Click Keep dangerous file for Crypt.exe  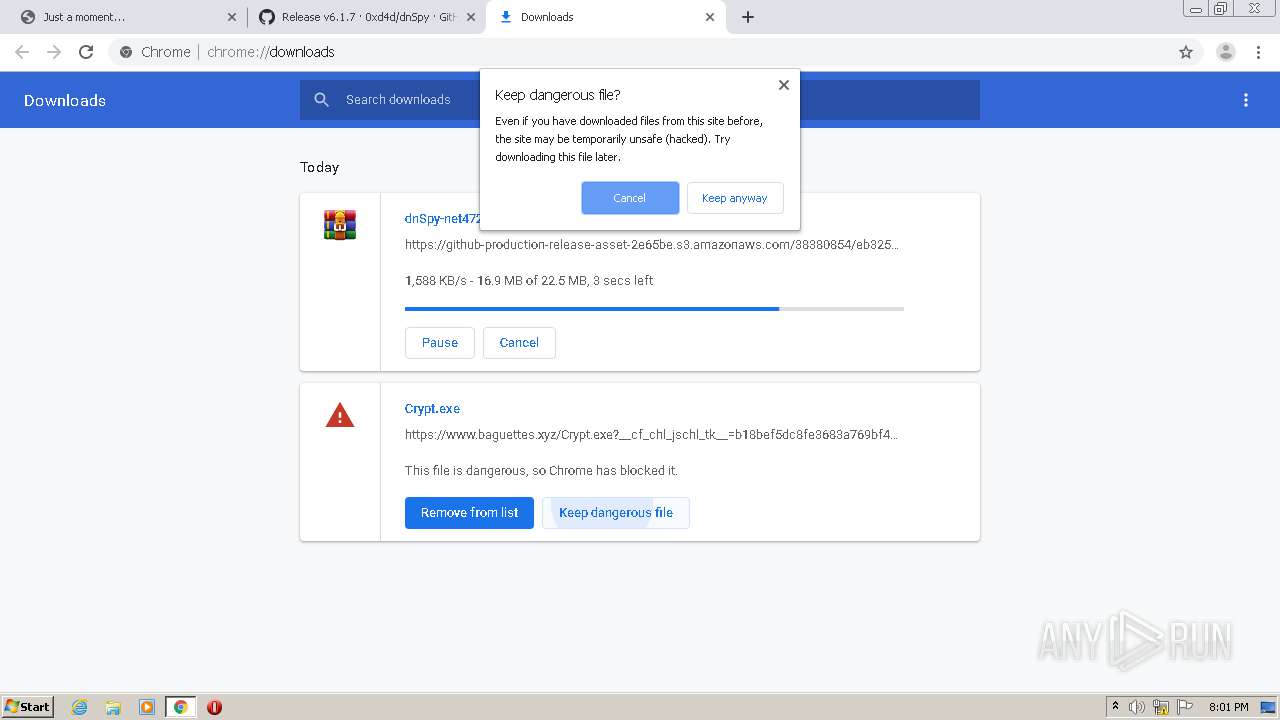pos(616,513)
